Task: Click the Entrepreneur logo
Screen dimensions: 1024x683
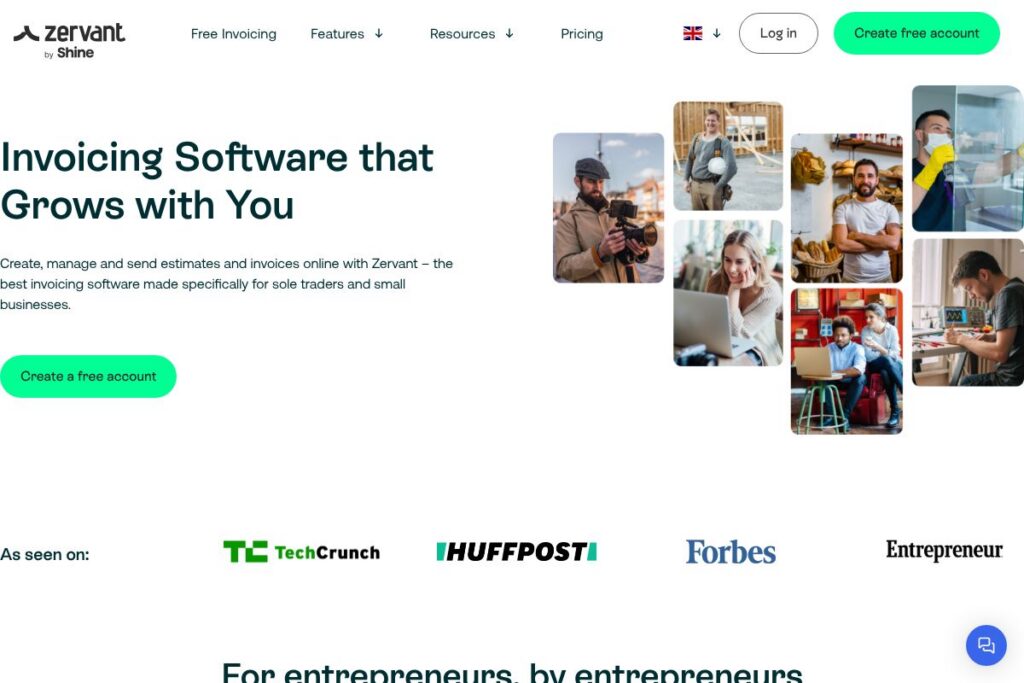Action: [x=944, y=550]
